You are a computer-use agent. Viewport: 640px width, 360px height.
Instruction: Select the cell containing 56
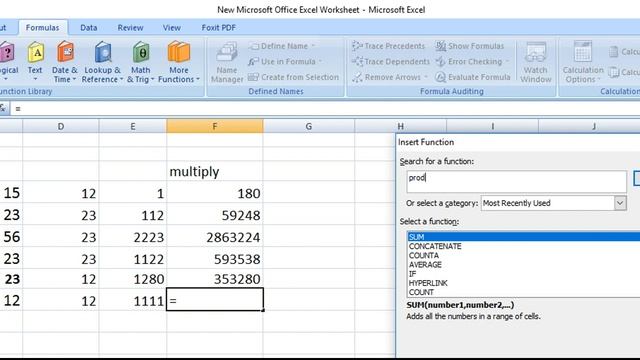coord(11,236)
